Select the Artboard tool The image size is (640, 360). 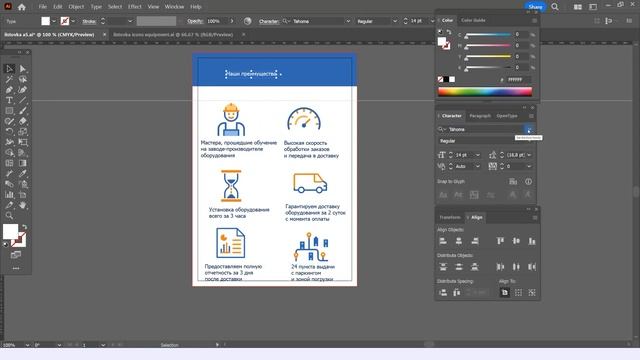coord(23,195)
